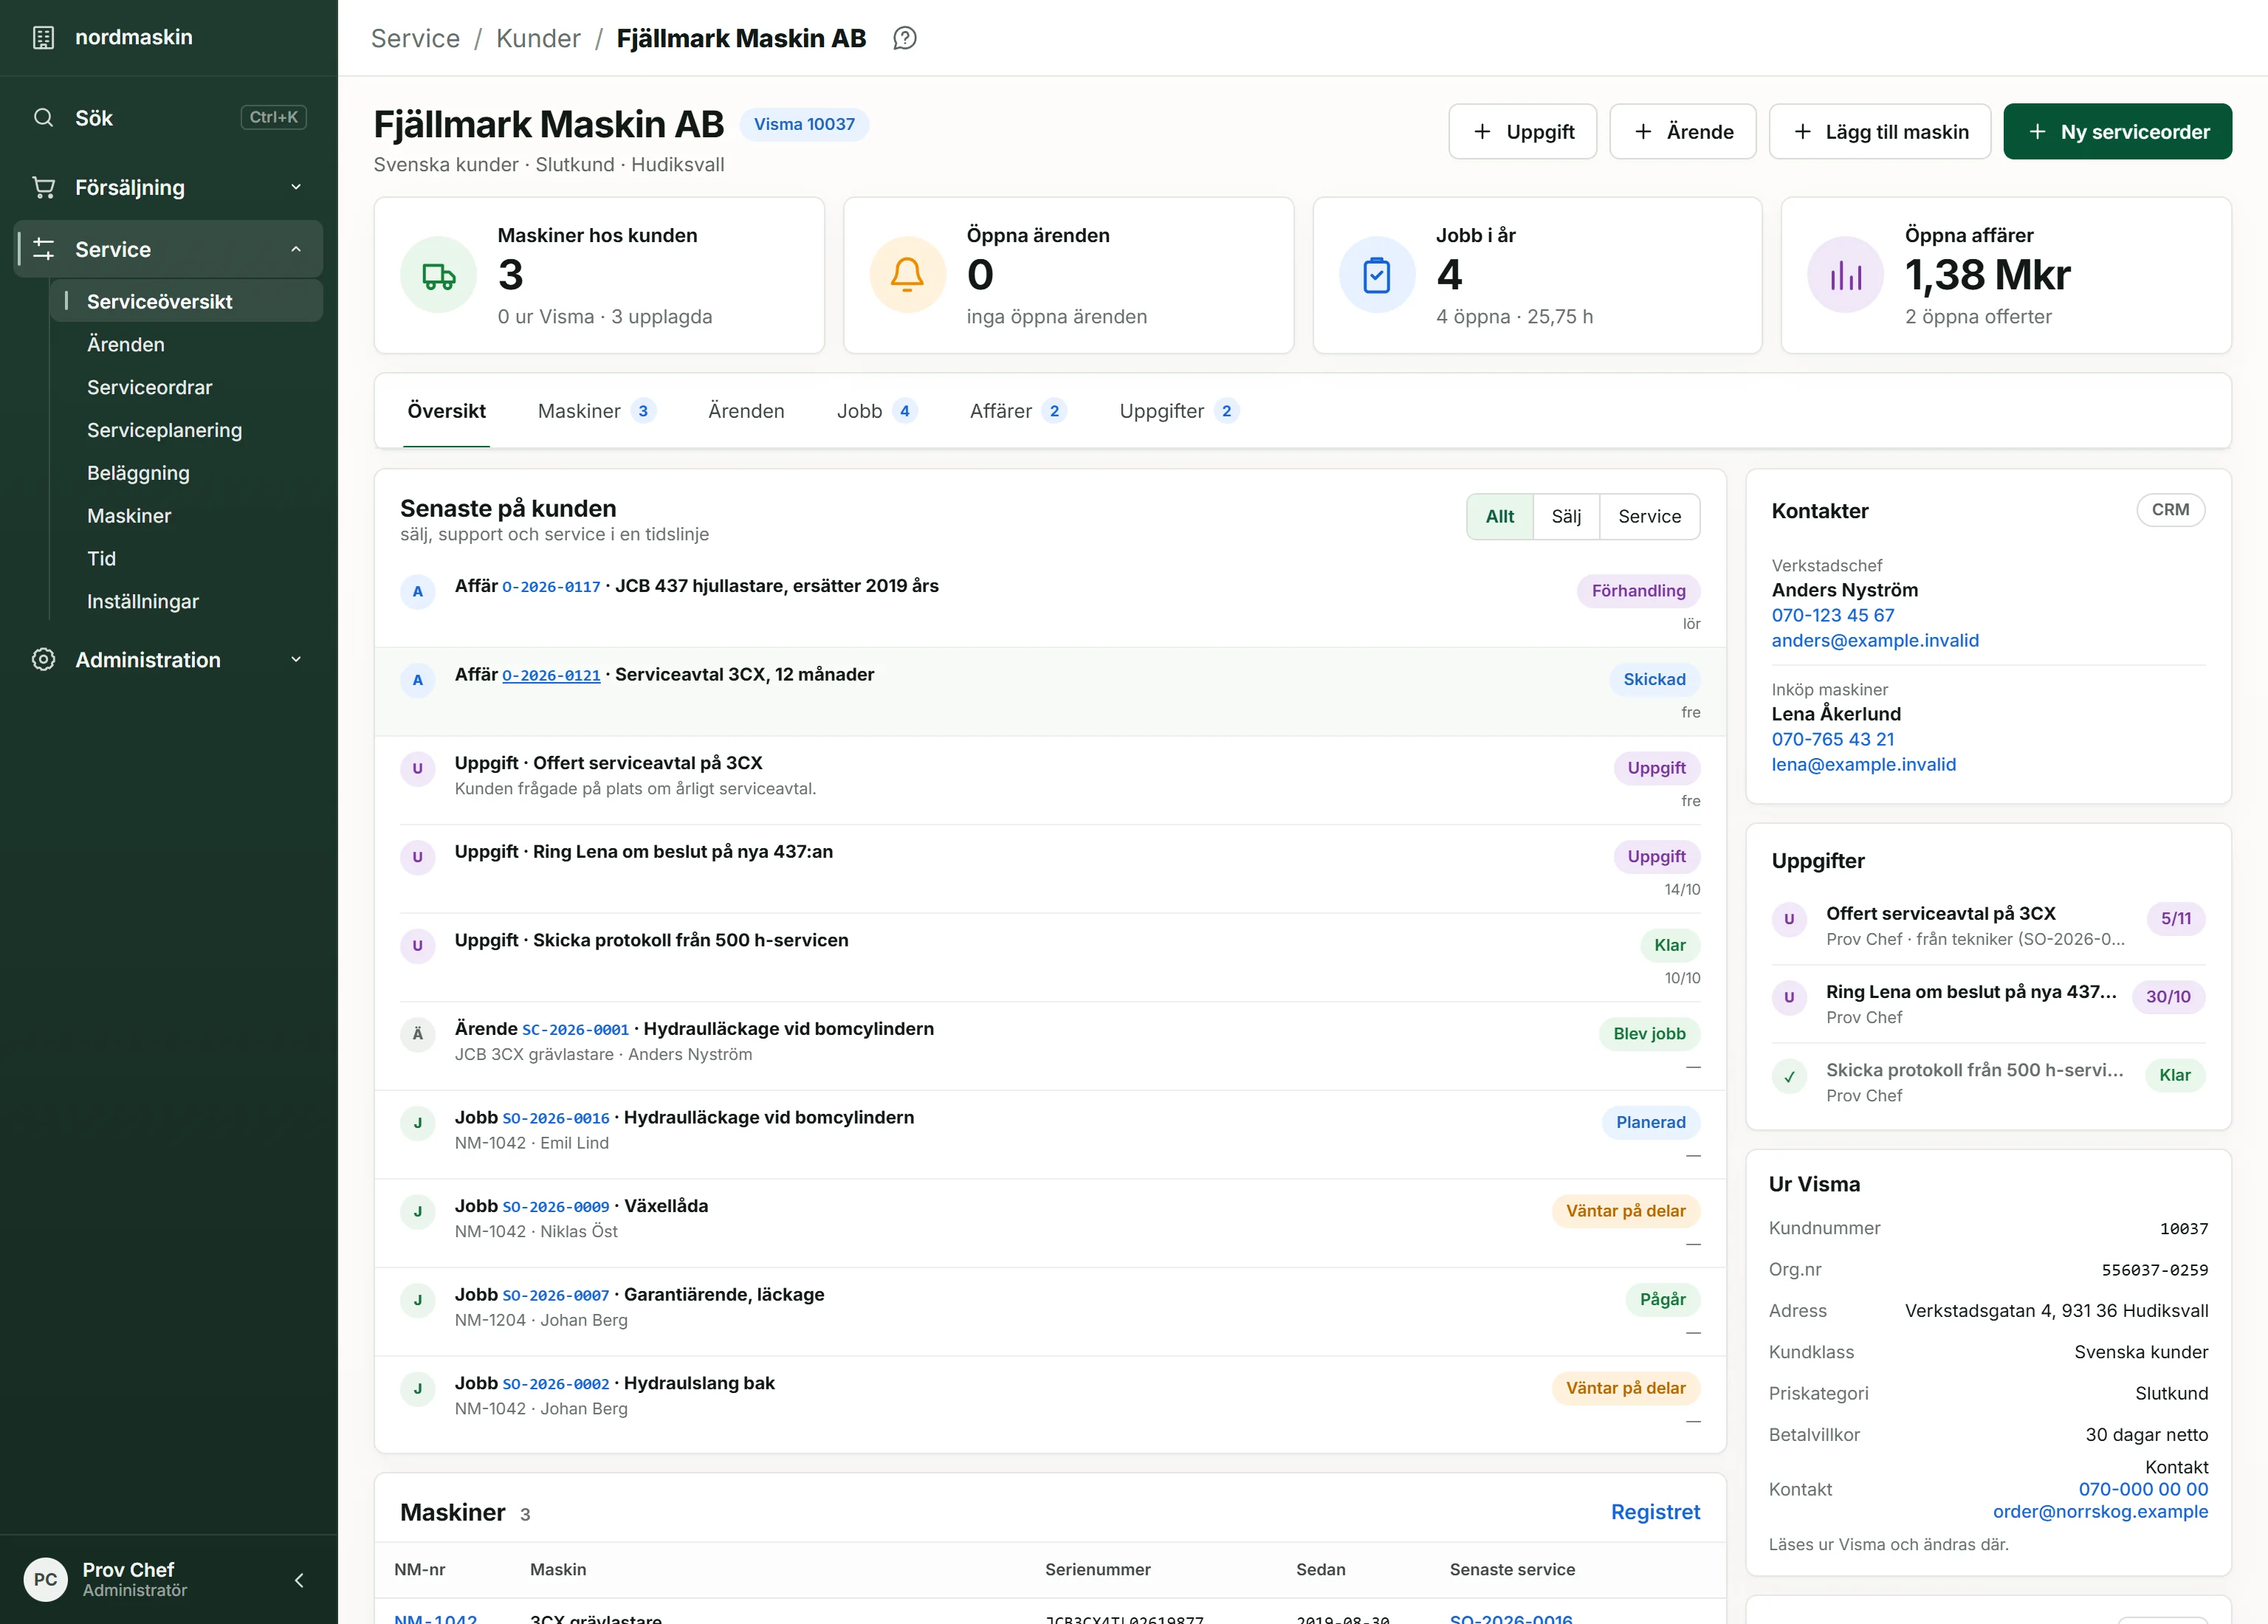The width and height of the screenshot is (2268, 1624).
Task: Collapse the Service menu chevron
Action: pyautogui.click(x=296, y=249)
